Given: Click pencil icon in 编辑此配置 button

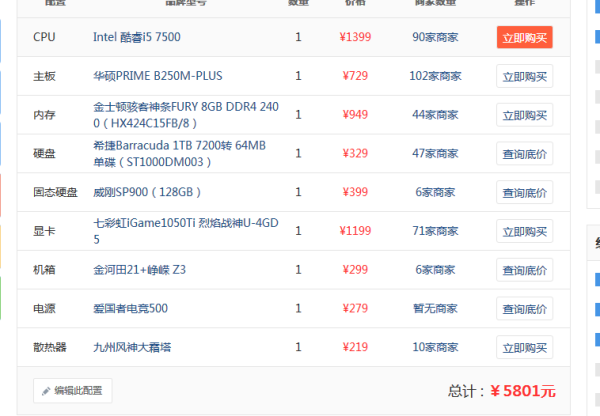Looking at the screenshot, I should click(46, 391).
